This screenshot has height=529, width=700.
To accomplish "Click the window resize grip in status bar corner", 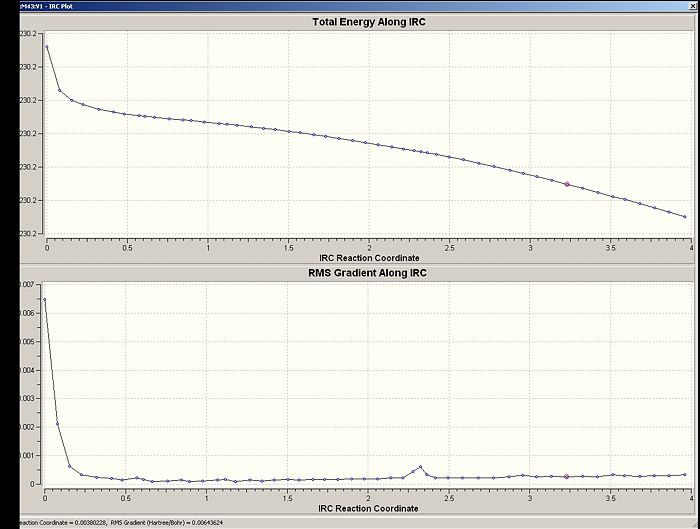I will pyautogui.click(x=694, y=523).
